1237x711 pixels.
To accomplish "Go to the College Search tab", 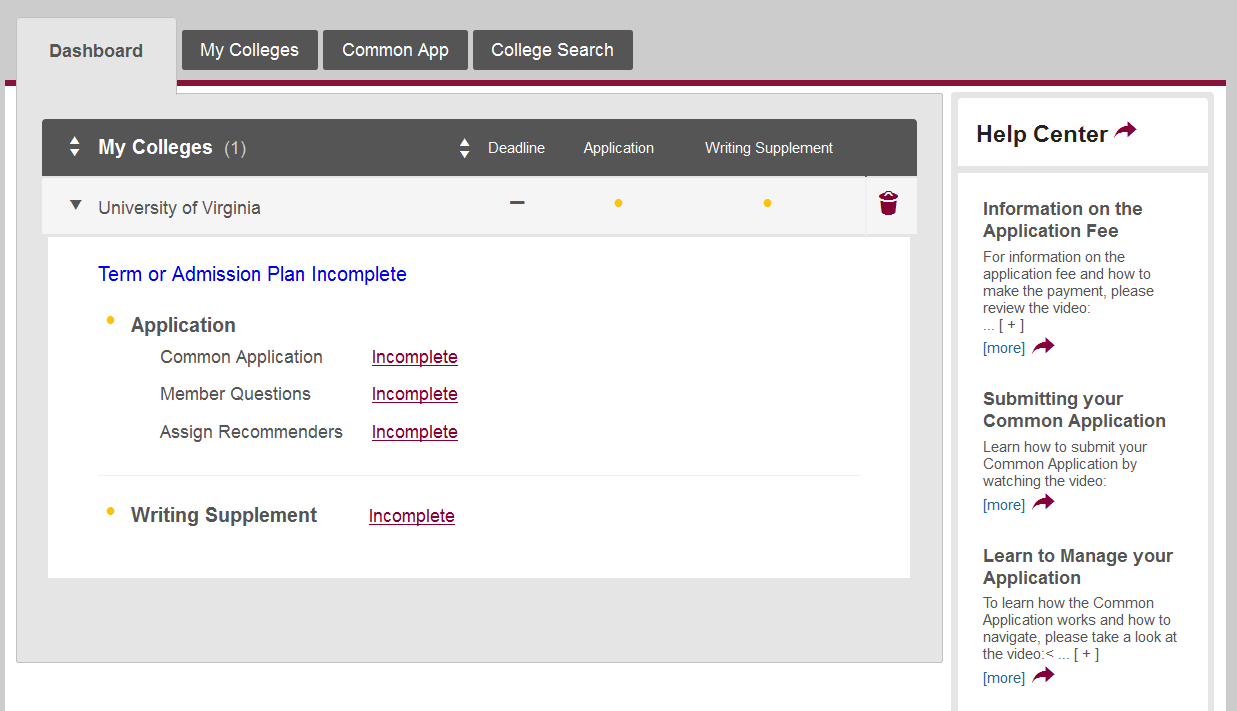I will tap(552, 50).
